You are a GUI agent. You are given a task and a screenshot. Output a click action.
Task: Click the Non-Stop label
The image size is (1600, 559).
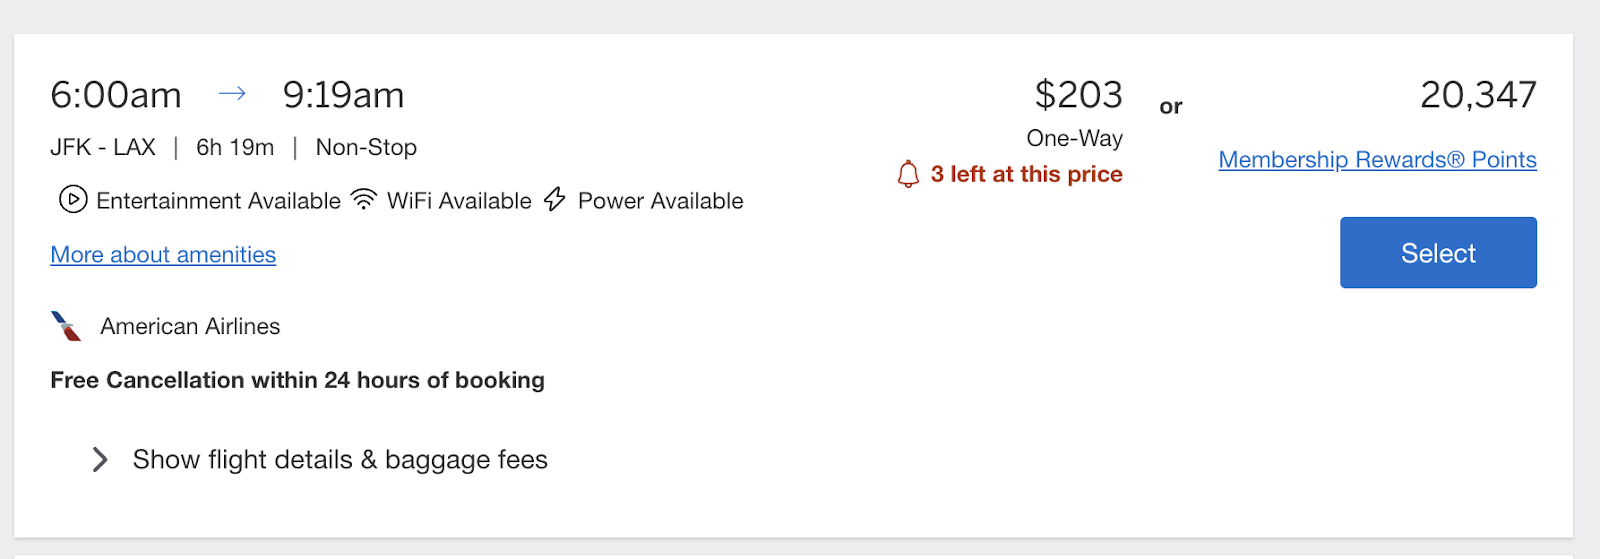(x=366, y=147)
